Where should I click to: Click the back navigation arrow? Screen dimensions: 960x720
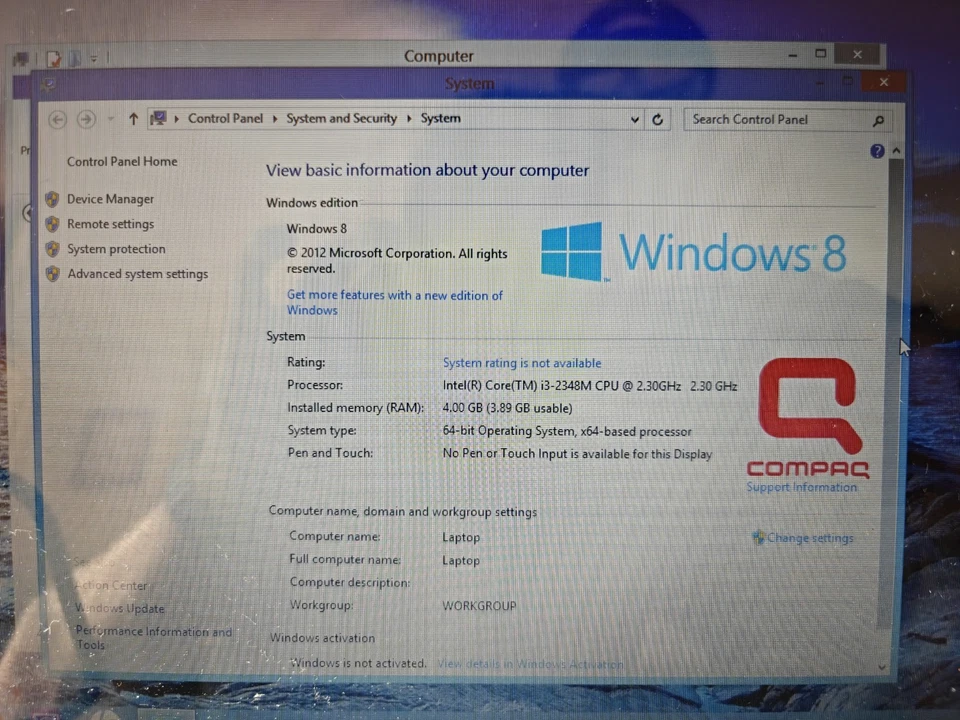coord(57,119)
